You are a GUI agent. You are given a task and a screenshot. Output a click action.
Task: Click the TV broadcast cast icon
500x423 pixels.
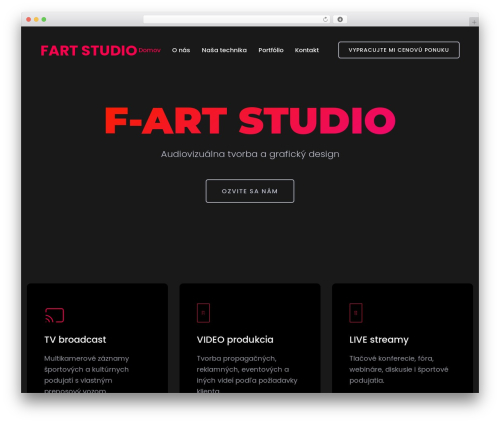click(x=54, y=315)
